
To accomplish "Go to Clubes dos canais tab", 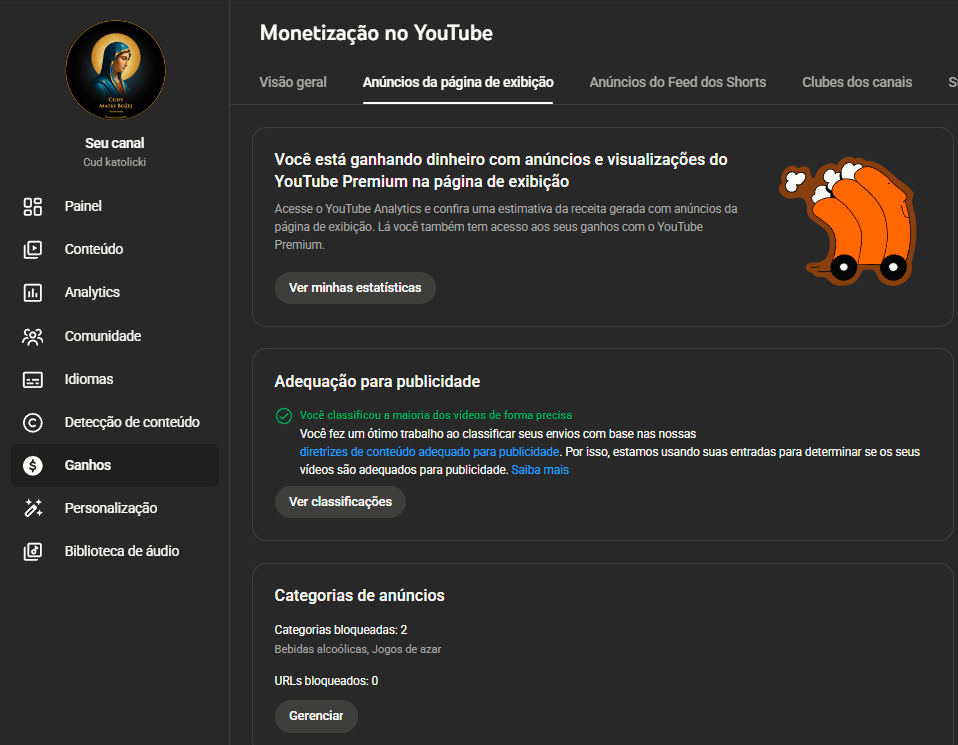I will click(857, 82).
